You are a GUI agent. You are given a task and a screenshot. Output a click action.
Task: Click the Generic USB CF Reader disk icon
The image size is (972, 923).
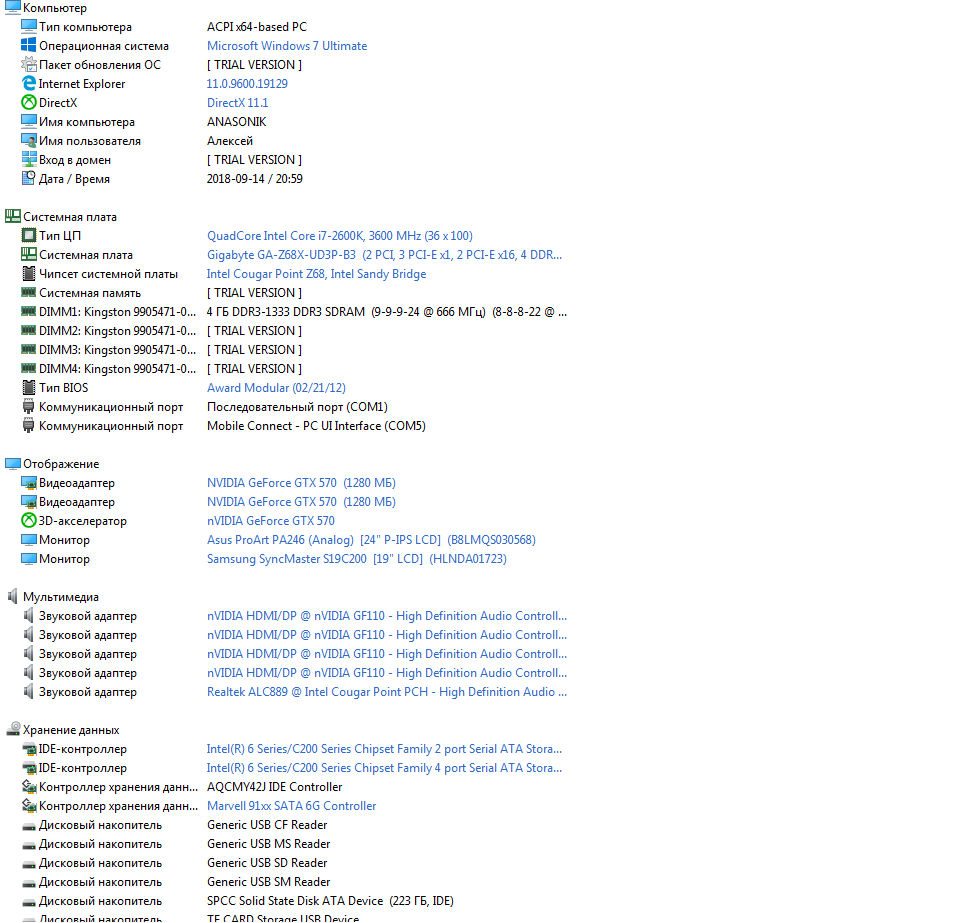pos(29,826)
